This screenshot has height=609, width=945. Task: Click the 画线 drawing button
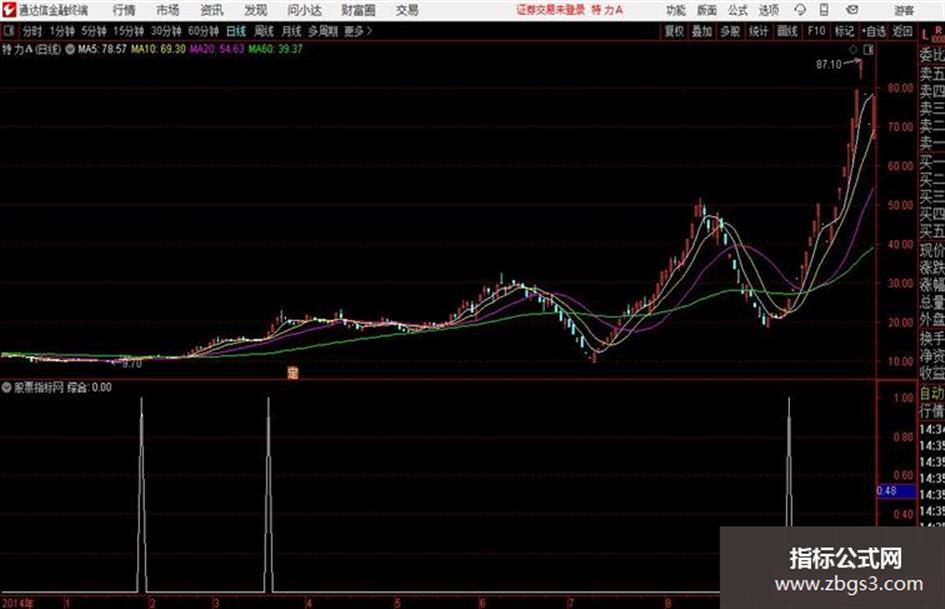coord(787,31)
